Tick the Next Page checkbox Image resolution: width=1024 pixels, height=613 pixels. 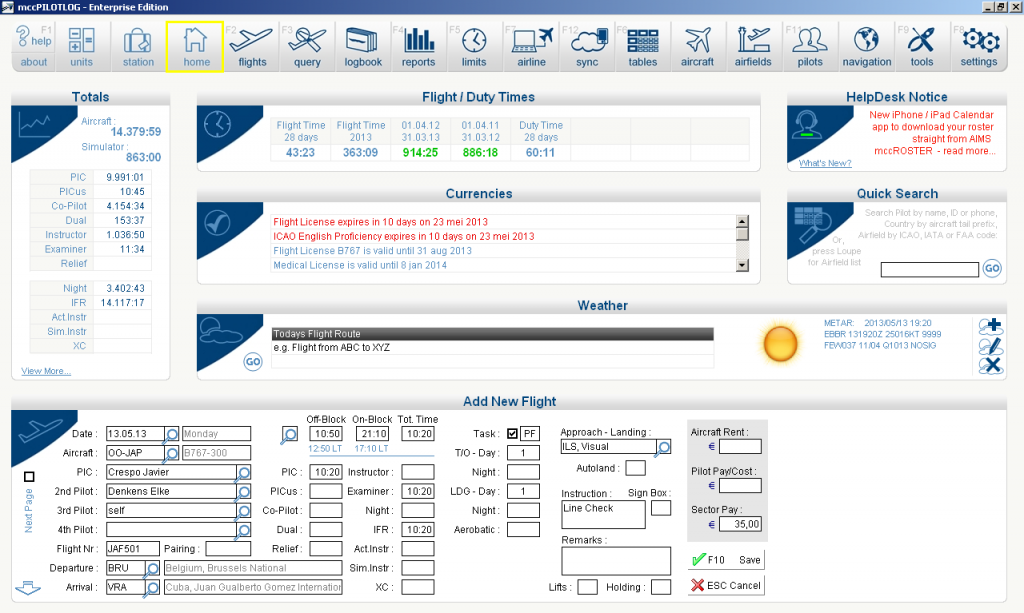[28, 477]
